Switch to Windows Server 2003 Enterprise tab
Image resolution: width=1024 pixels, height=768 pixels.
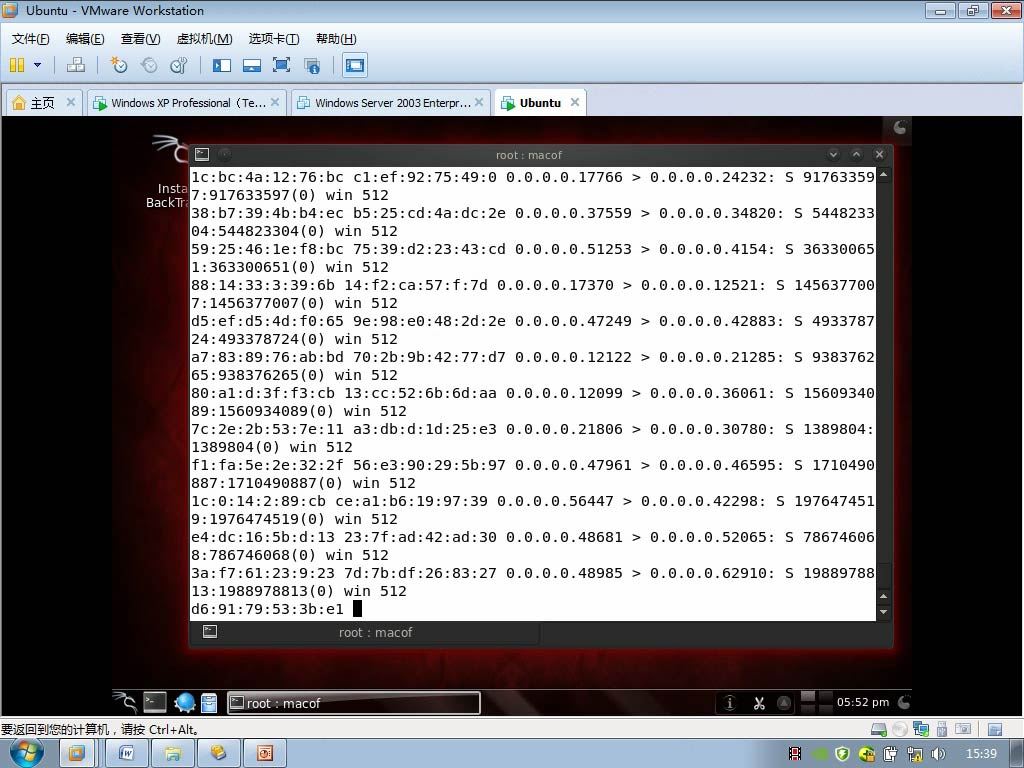pos(391,103)
